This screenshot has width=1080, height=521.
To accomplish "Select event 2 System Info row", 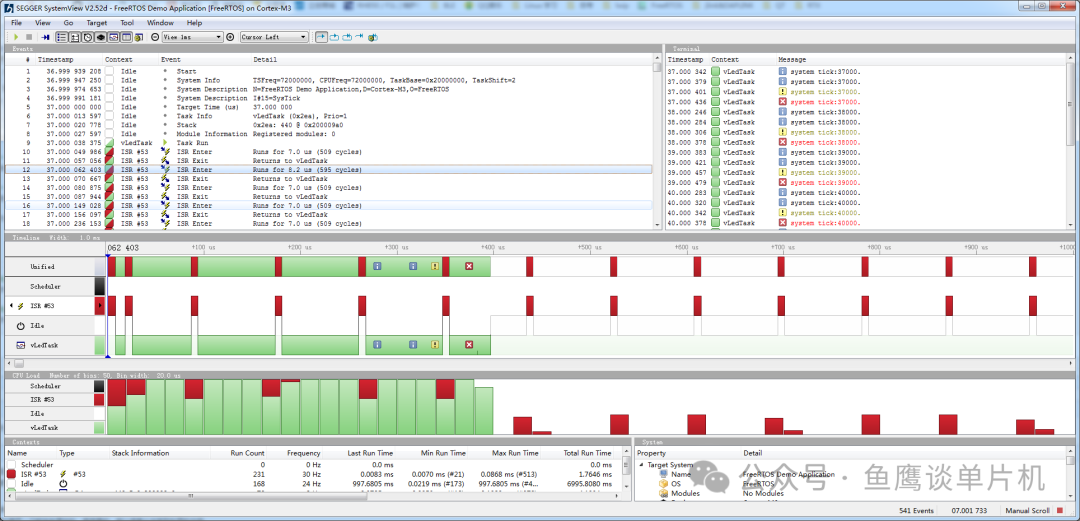I will tap(329, 80).
